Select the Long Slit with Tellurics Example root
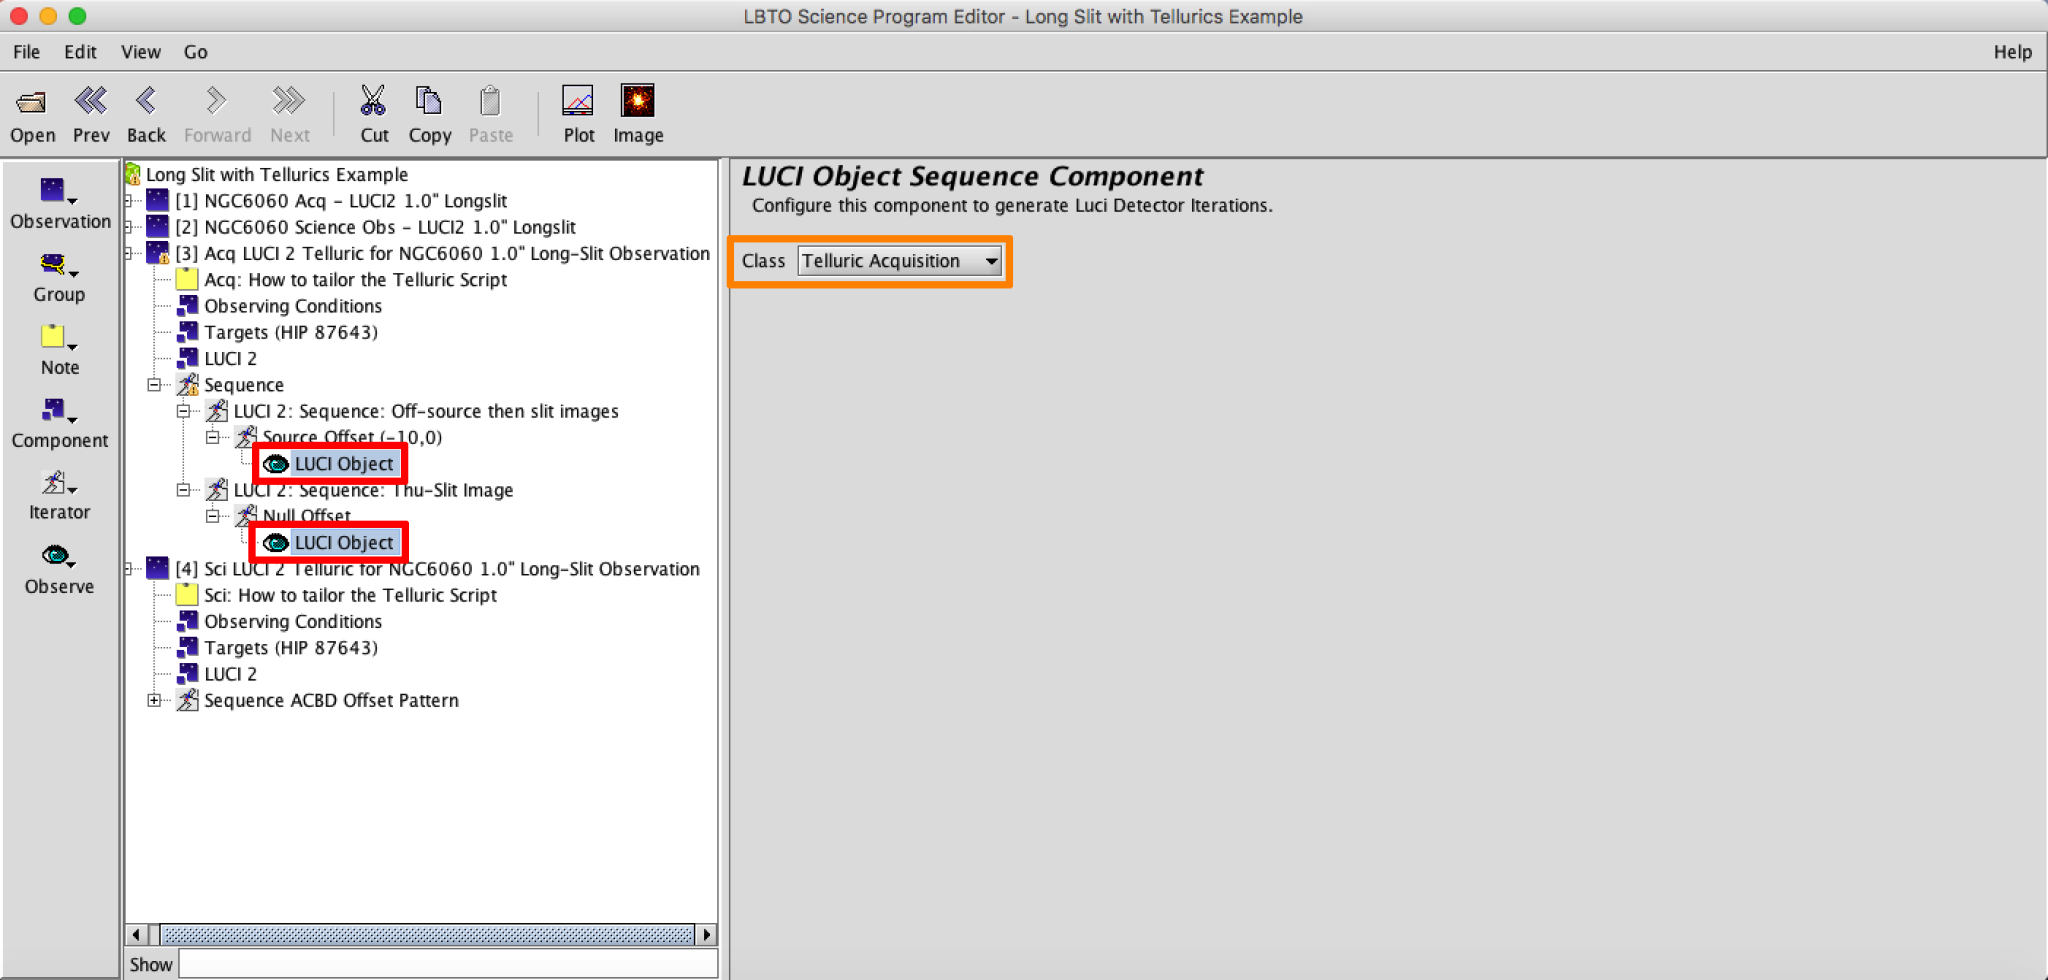 tap(276, 174)
